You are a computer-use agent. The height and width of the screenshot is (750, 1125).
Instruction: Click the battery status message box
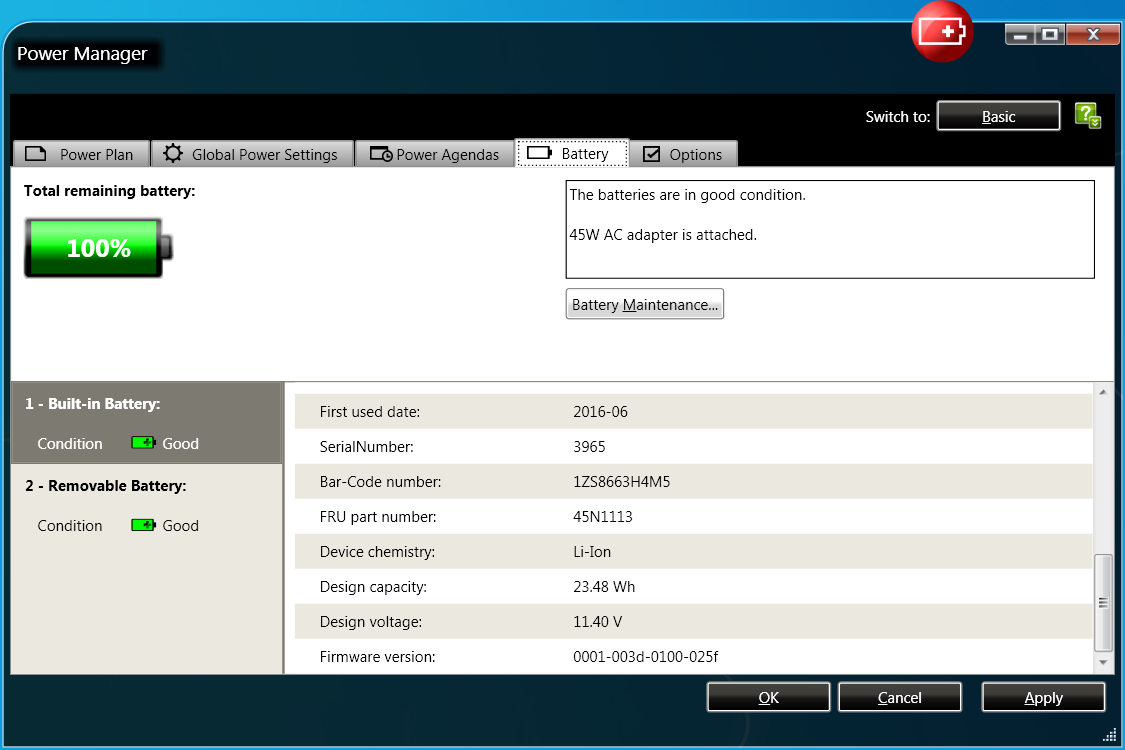click(x=830, y=230)
